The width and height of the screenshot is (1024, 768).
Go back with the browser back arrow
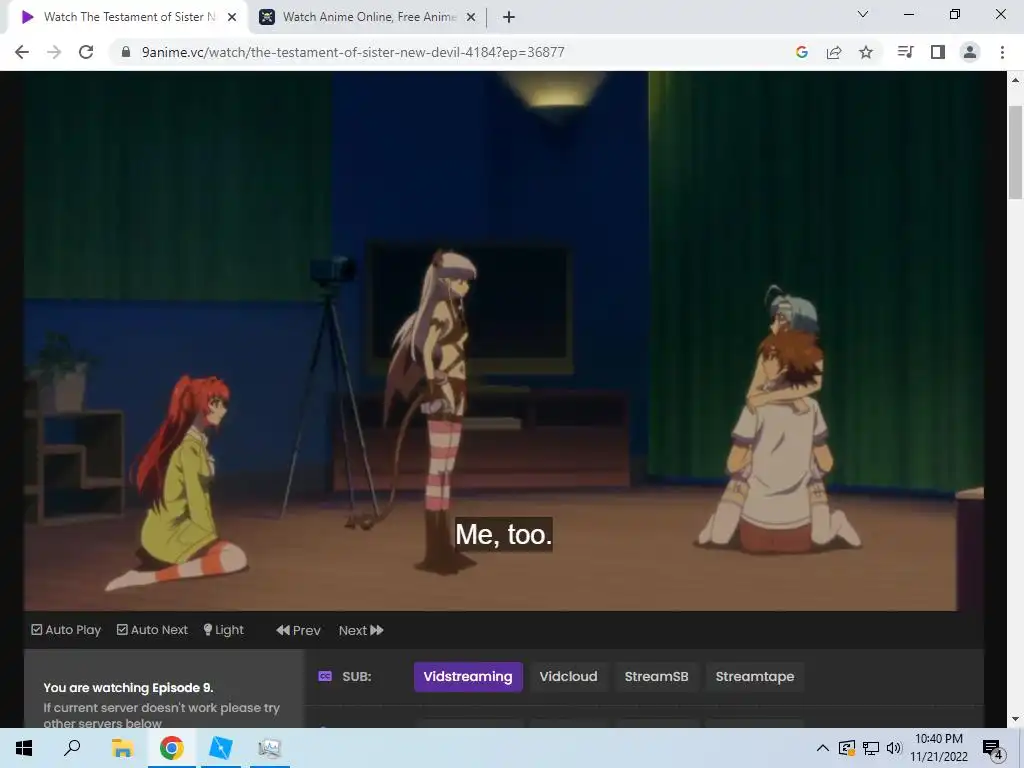22,52
